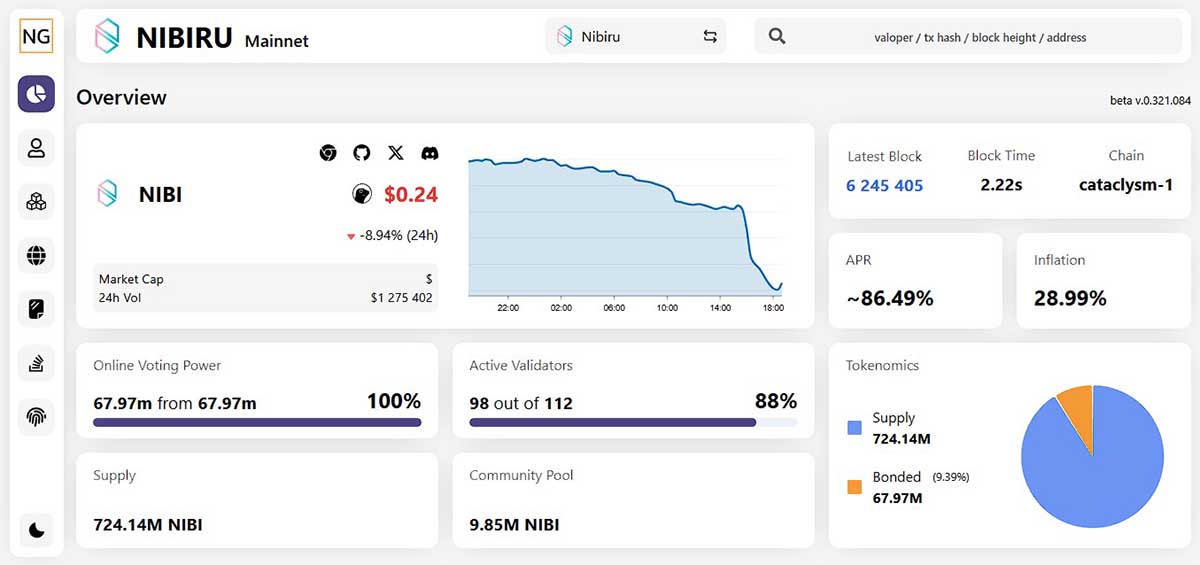This screenshot has width=1200, height=565.
Task: Click the orange Bonded legend swatch
Action: coord(854,487)
